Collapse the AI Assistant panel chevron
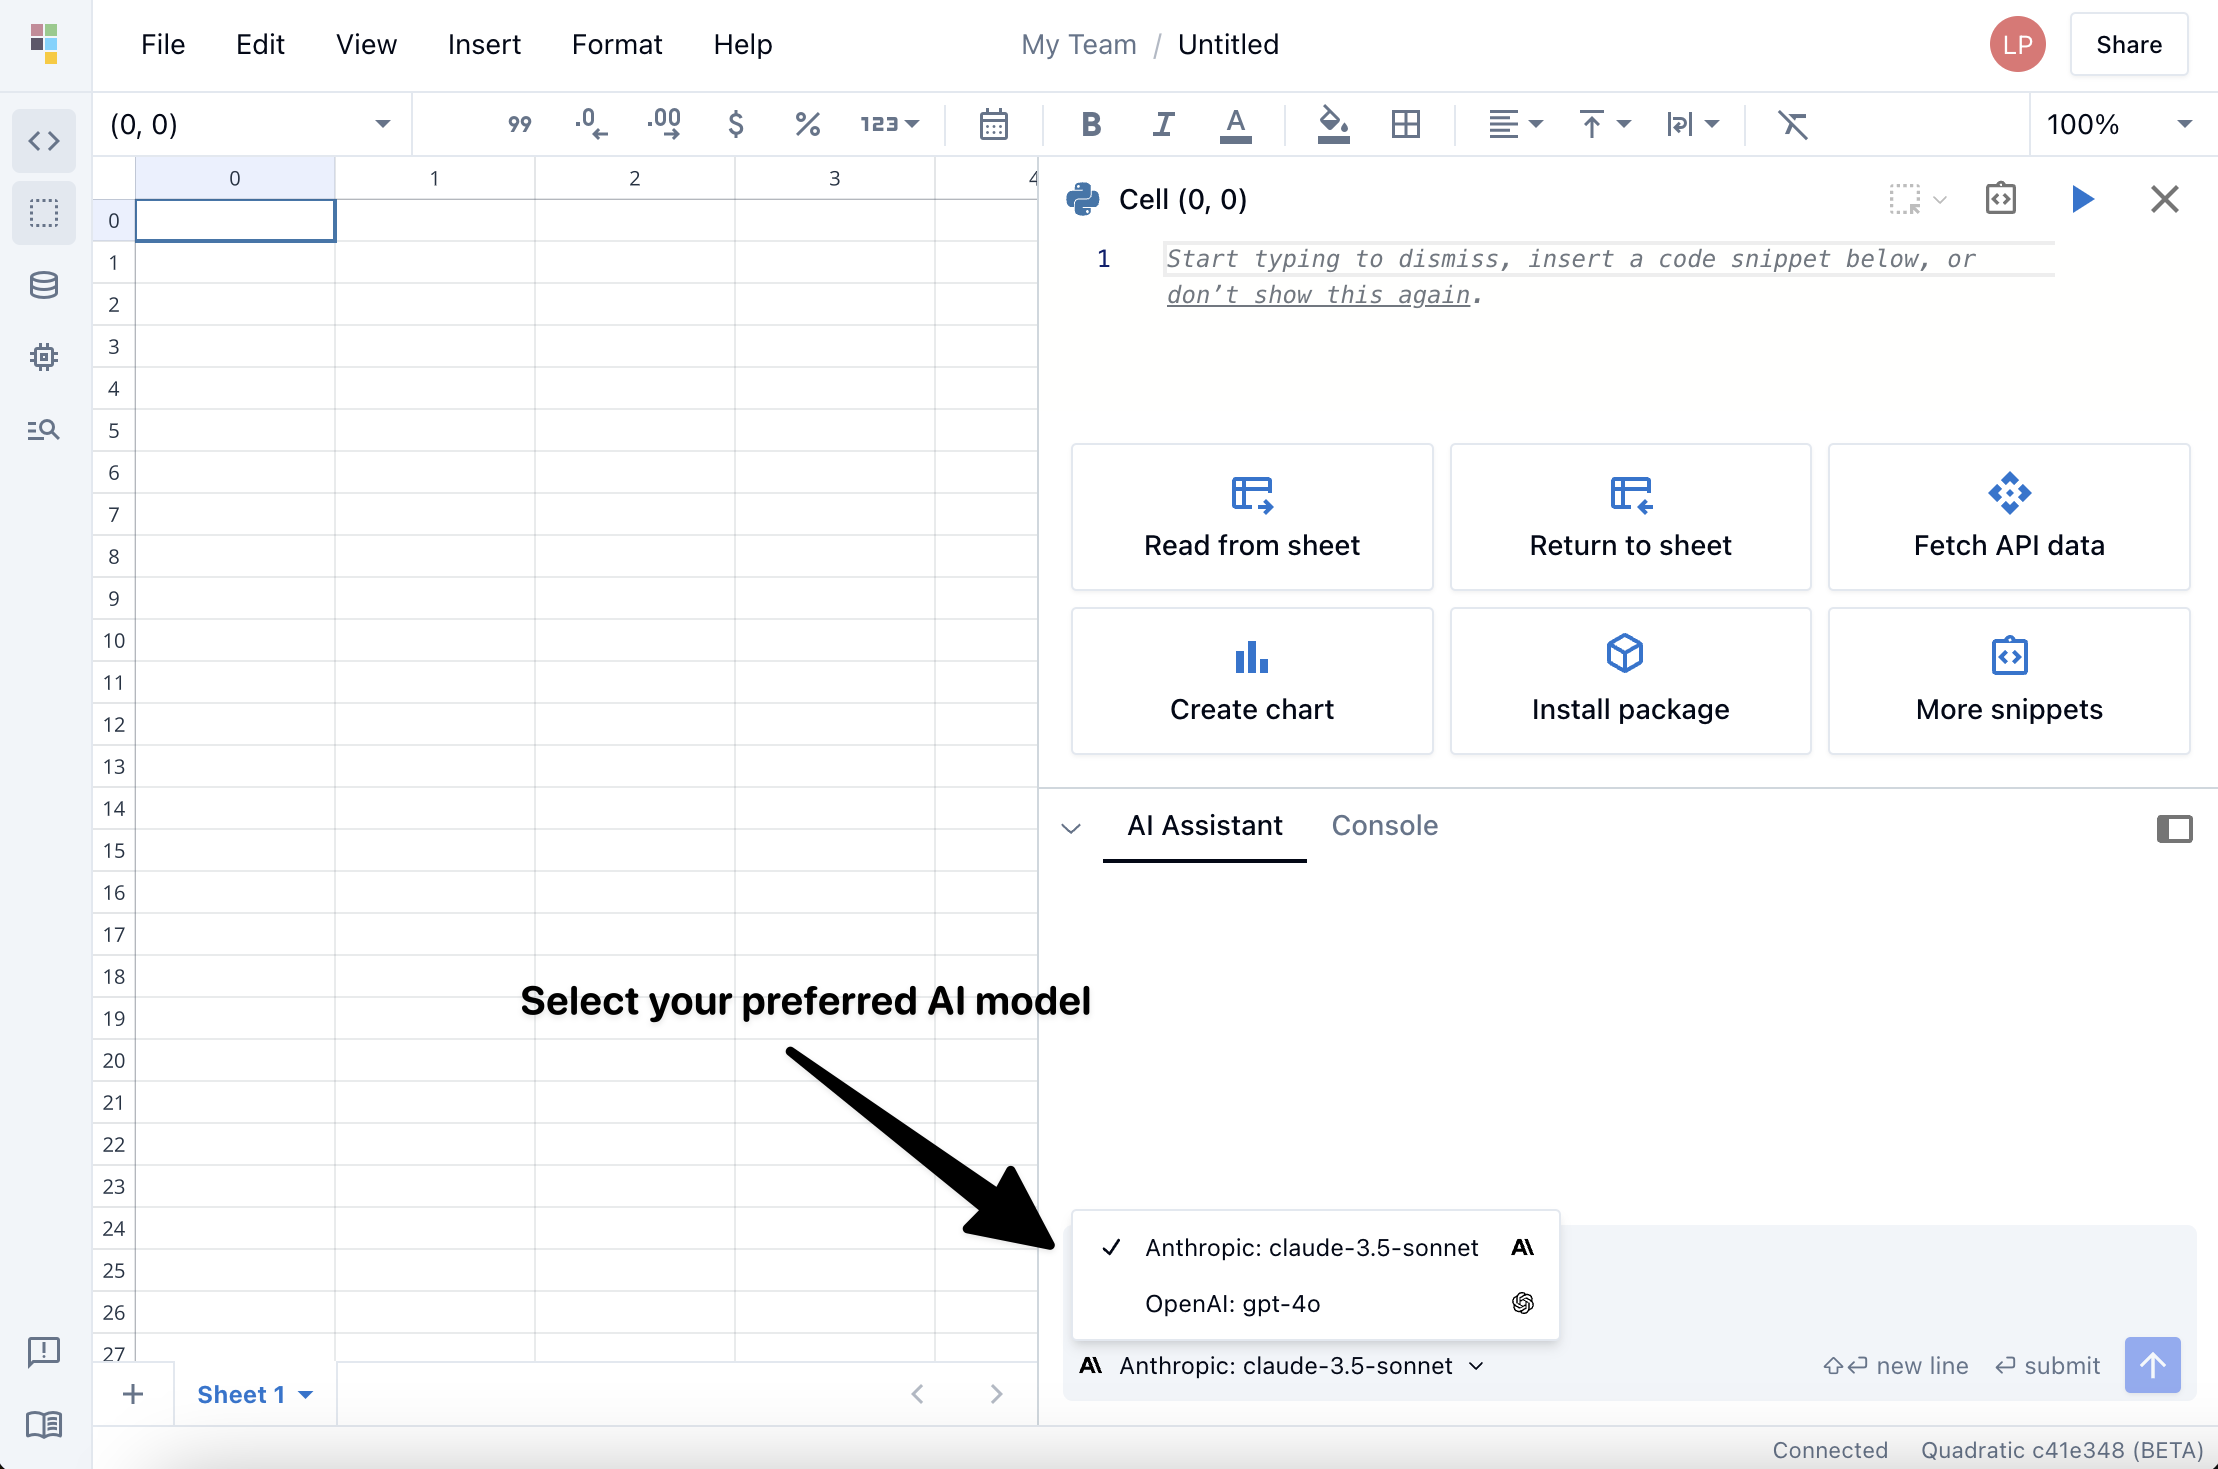This screenshot has height=1469, width=2218. (1071, 828)
